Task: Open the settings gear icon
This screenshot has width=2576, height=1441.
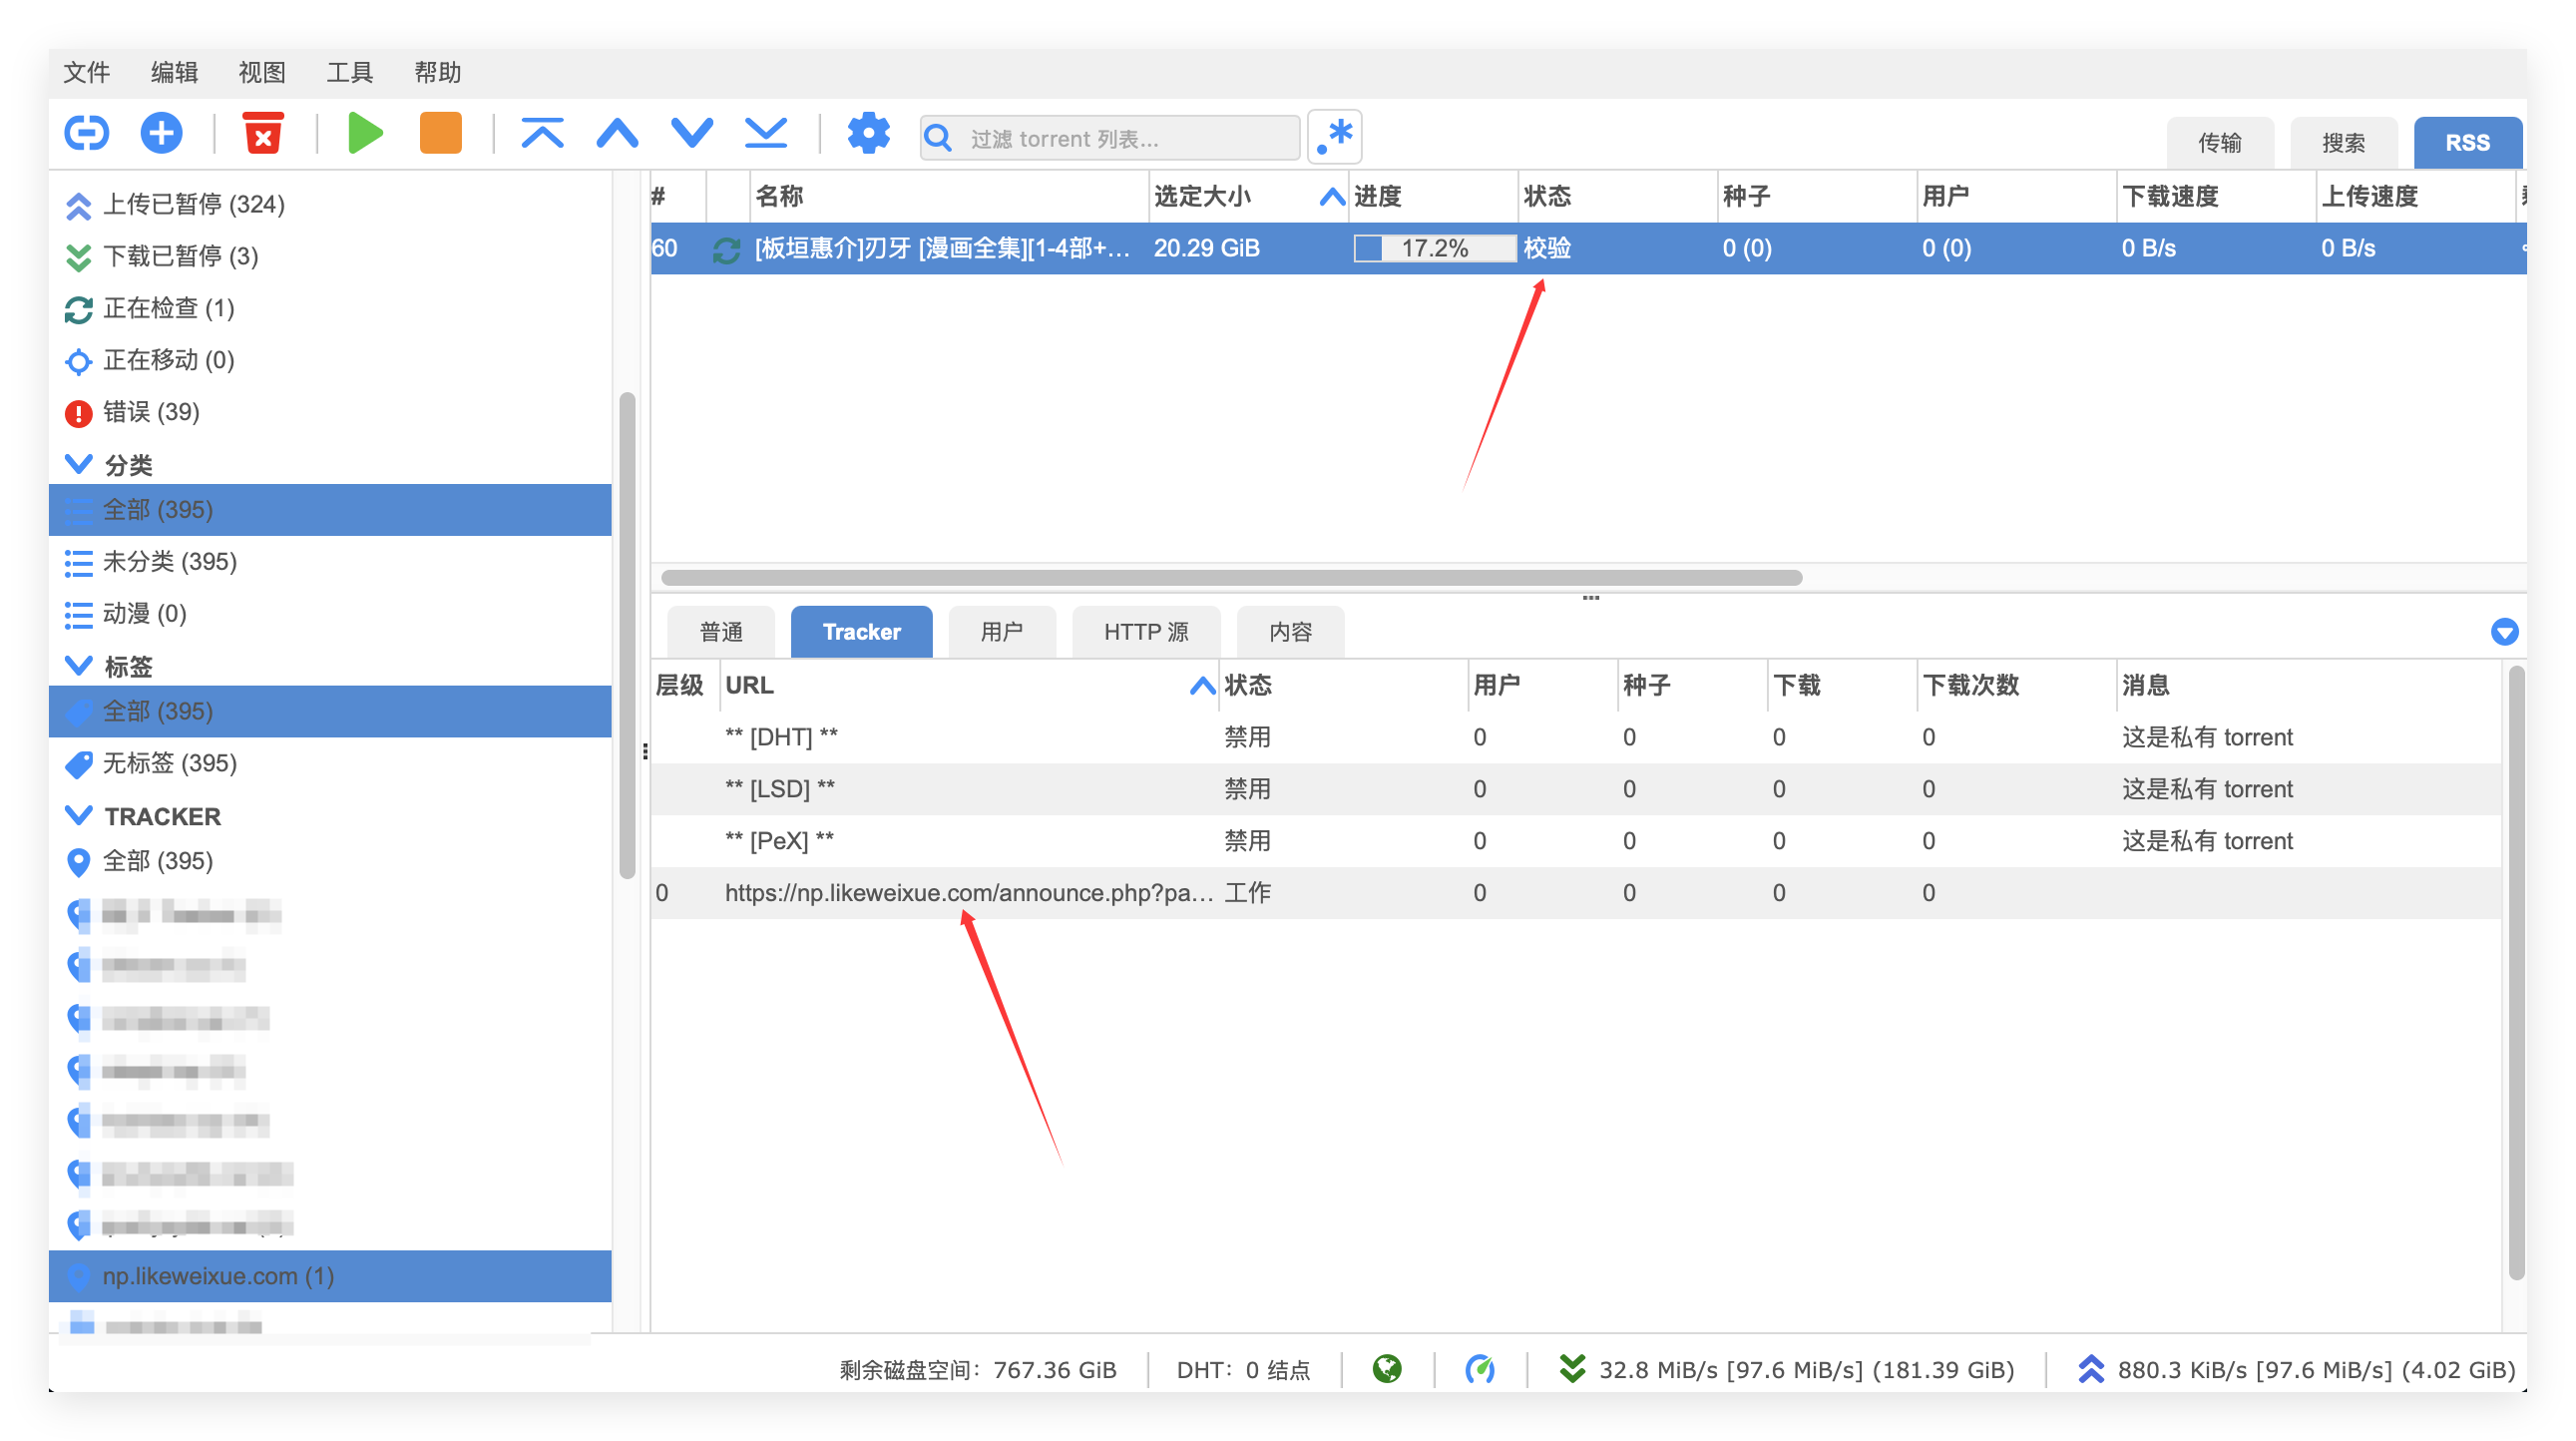Action: pyautogui.click(x=868, y=133)
